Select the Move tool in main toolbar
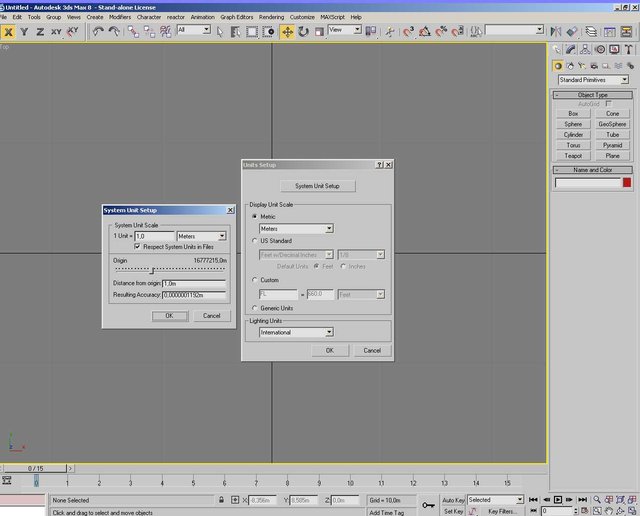640x516 pixels. click(x=288, y=31)
